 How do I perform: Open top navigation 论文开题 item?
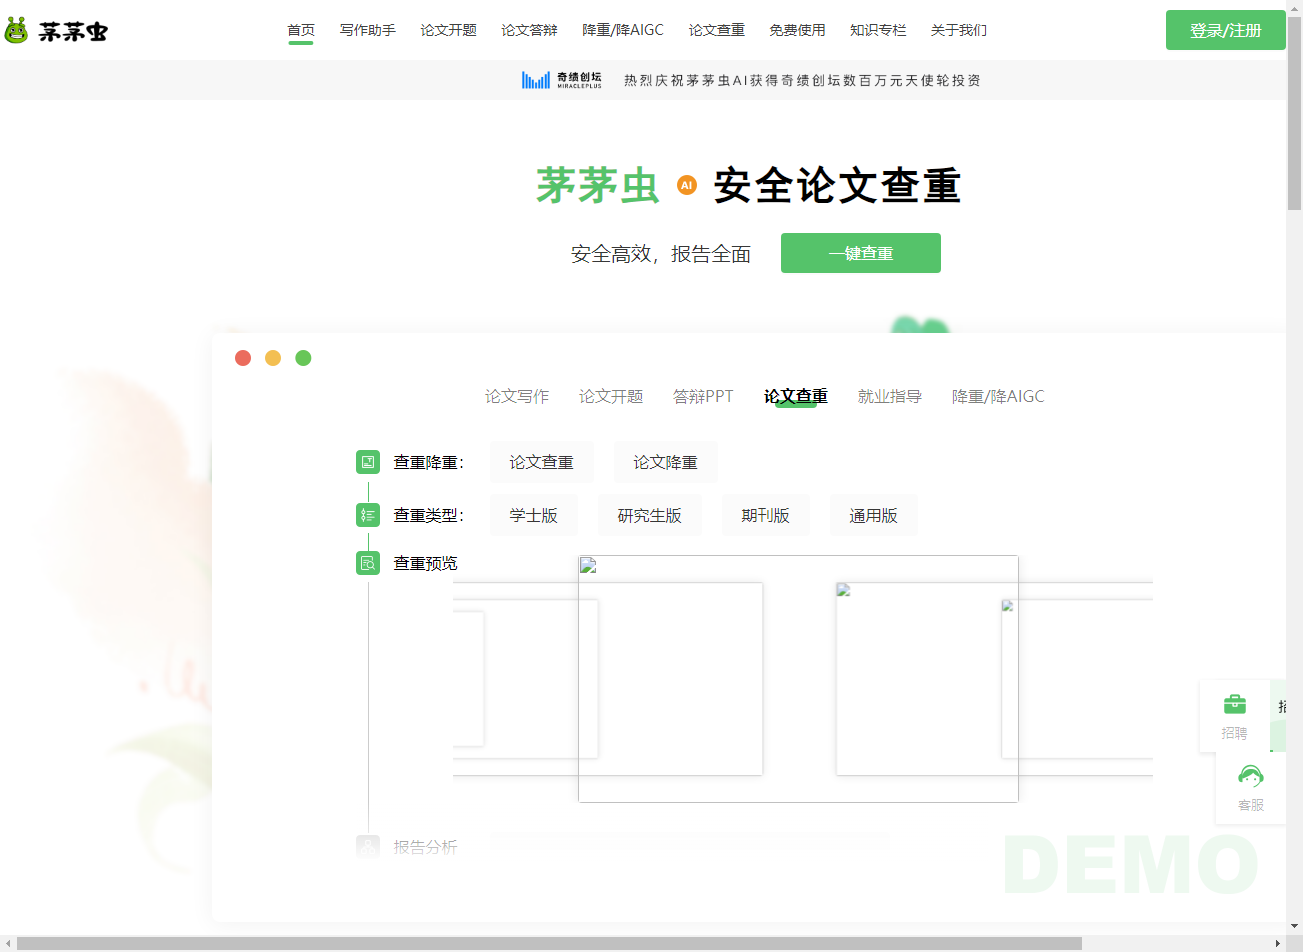click(x=449, y=30)
